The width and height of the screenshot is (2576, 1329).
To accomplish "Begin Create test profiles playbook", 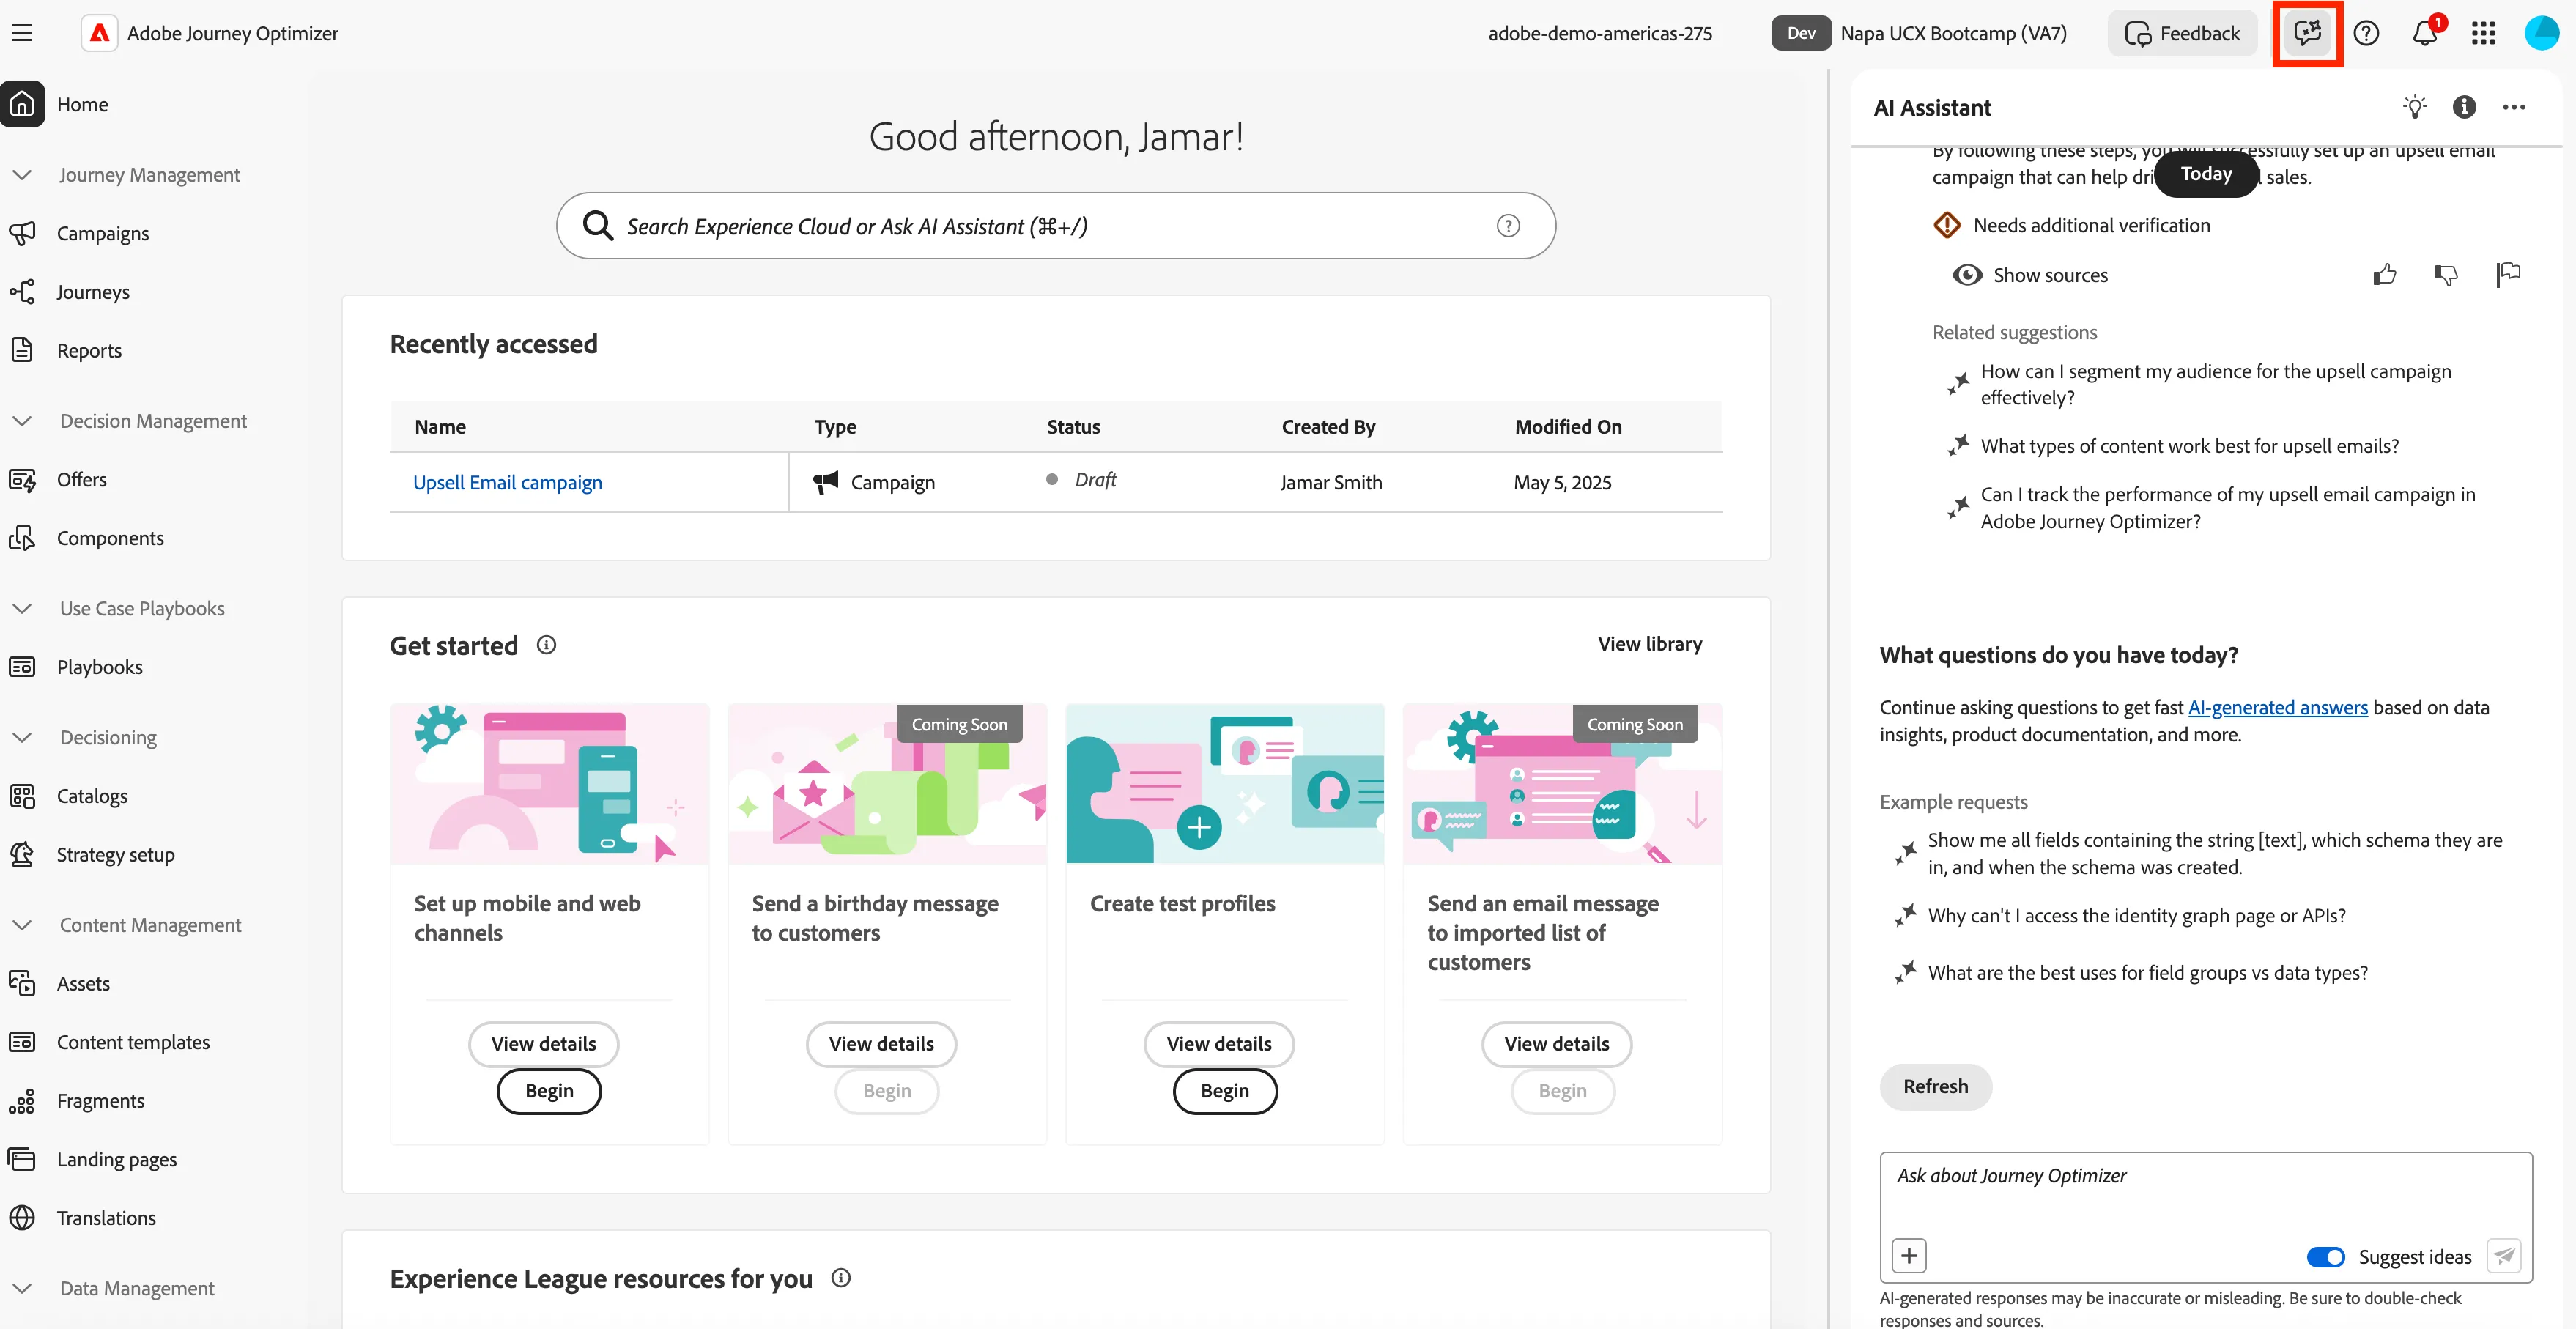I will (x=1224, y=1090).
